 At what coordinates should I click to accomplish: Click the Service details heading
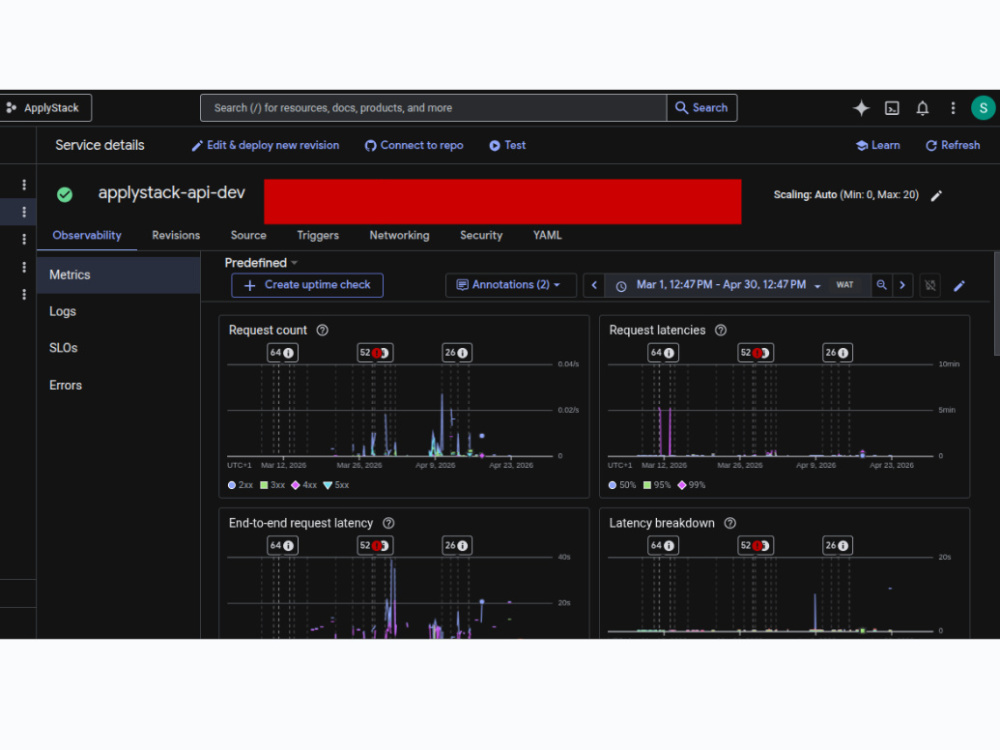pos(99,145)
